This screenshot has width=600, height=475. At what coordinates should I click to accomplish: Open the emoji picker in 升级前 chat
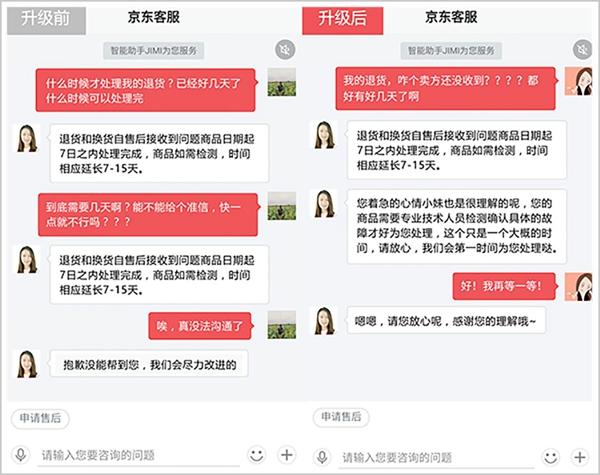click(x=256, y=455)
